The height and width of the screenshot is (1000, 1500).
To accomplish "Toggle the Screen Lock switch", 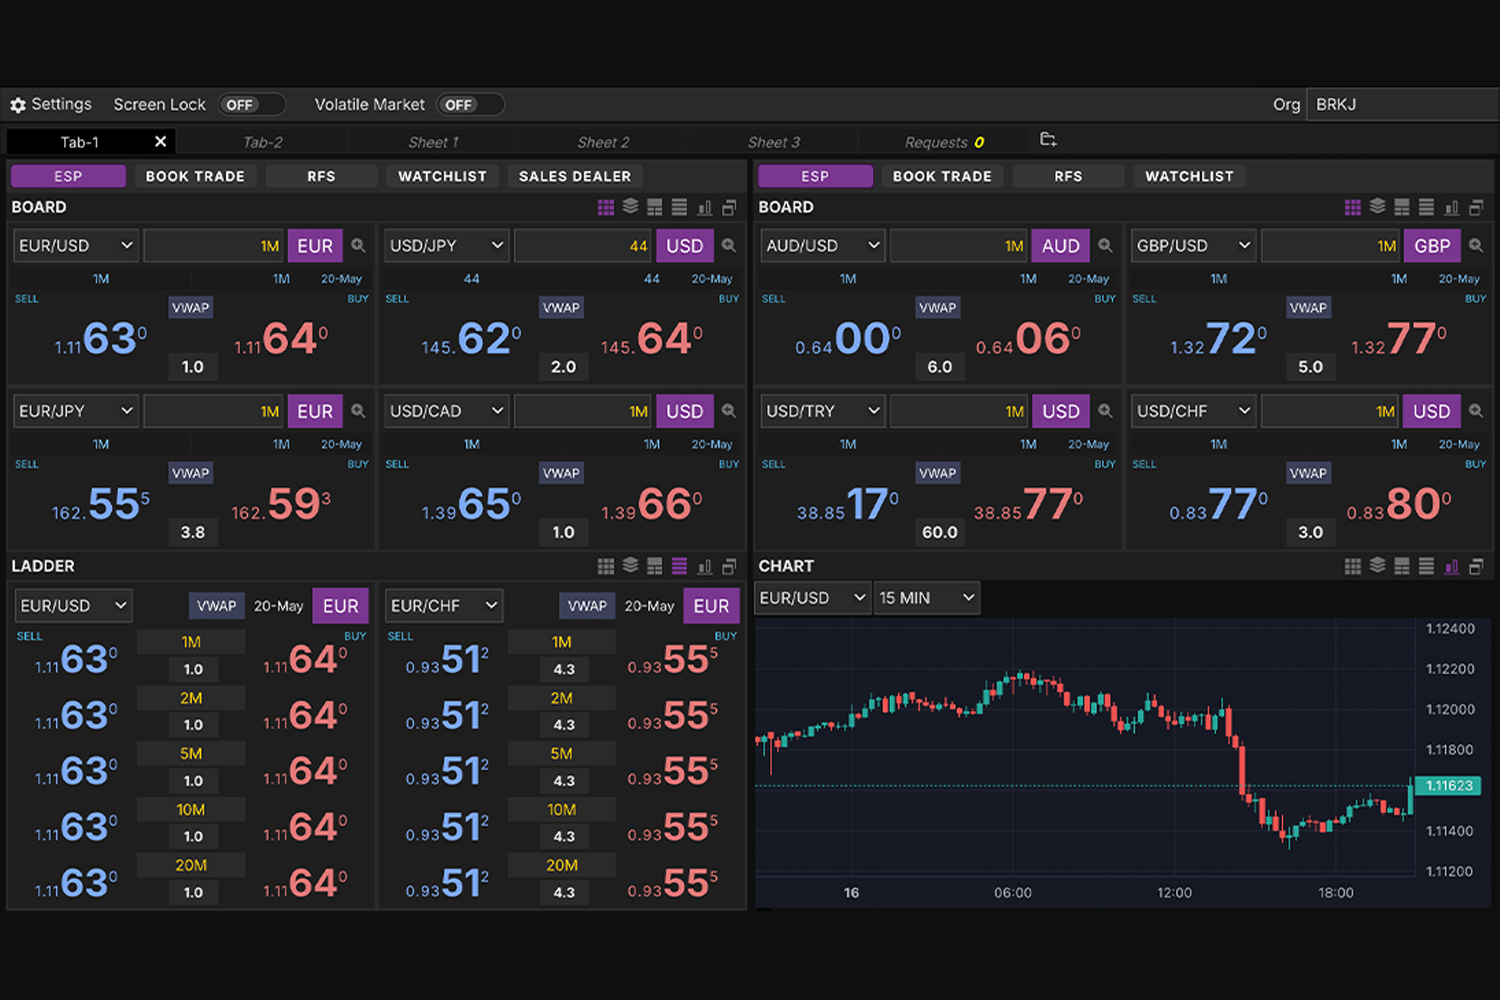I will tap(251, 105).
